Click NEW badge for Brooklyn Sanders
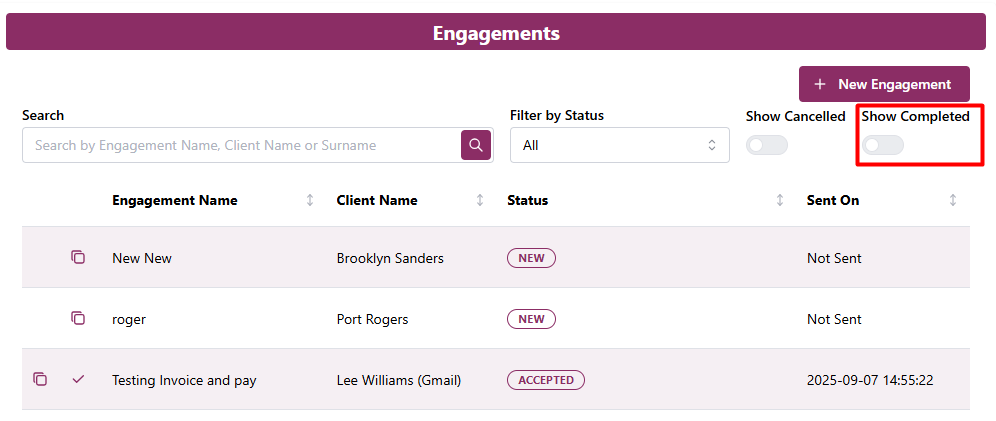The image size is (996, 421). point(531,258)
